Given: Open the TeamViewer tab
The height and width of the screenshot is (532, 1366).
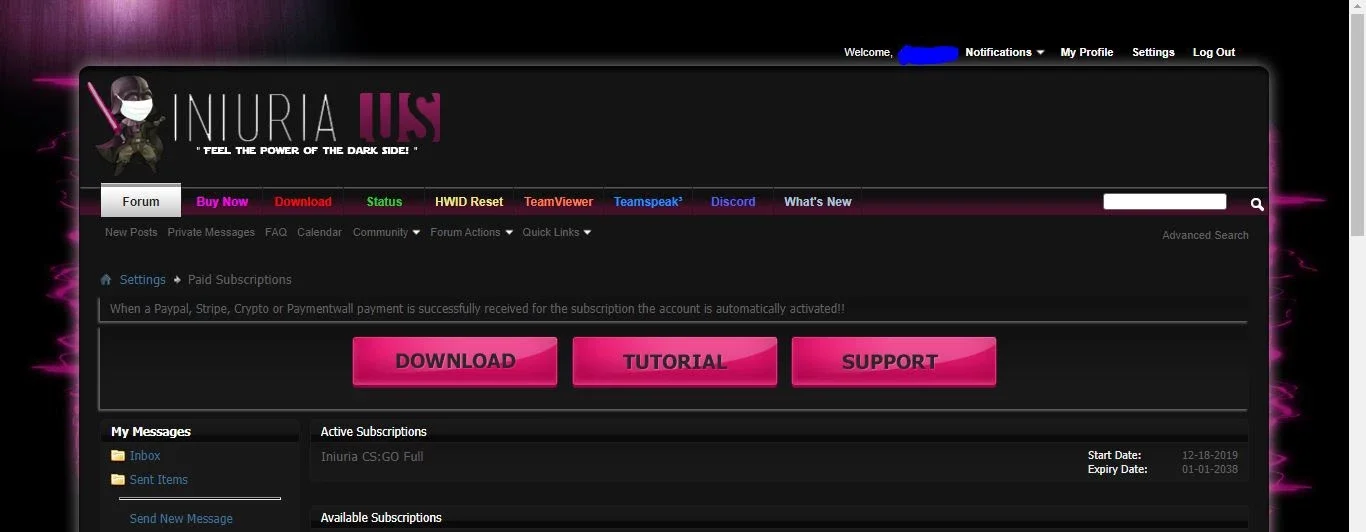Looking at the screenshot, I should tap(558, 201).
